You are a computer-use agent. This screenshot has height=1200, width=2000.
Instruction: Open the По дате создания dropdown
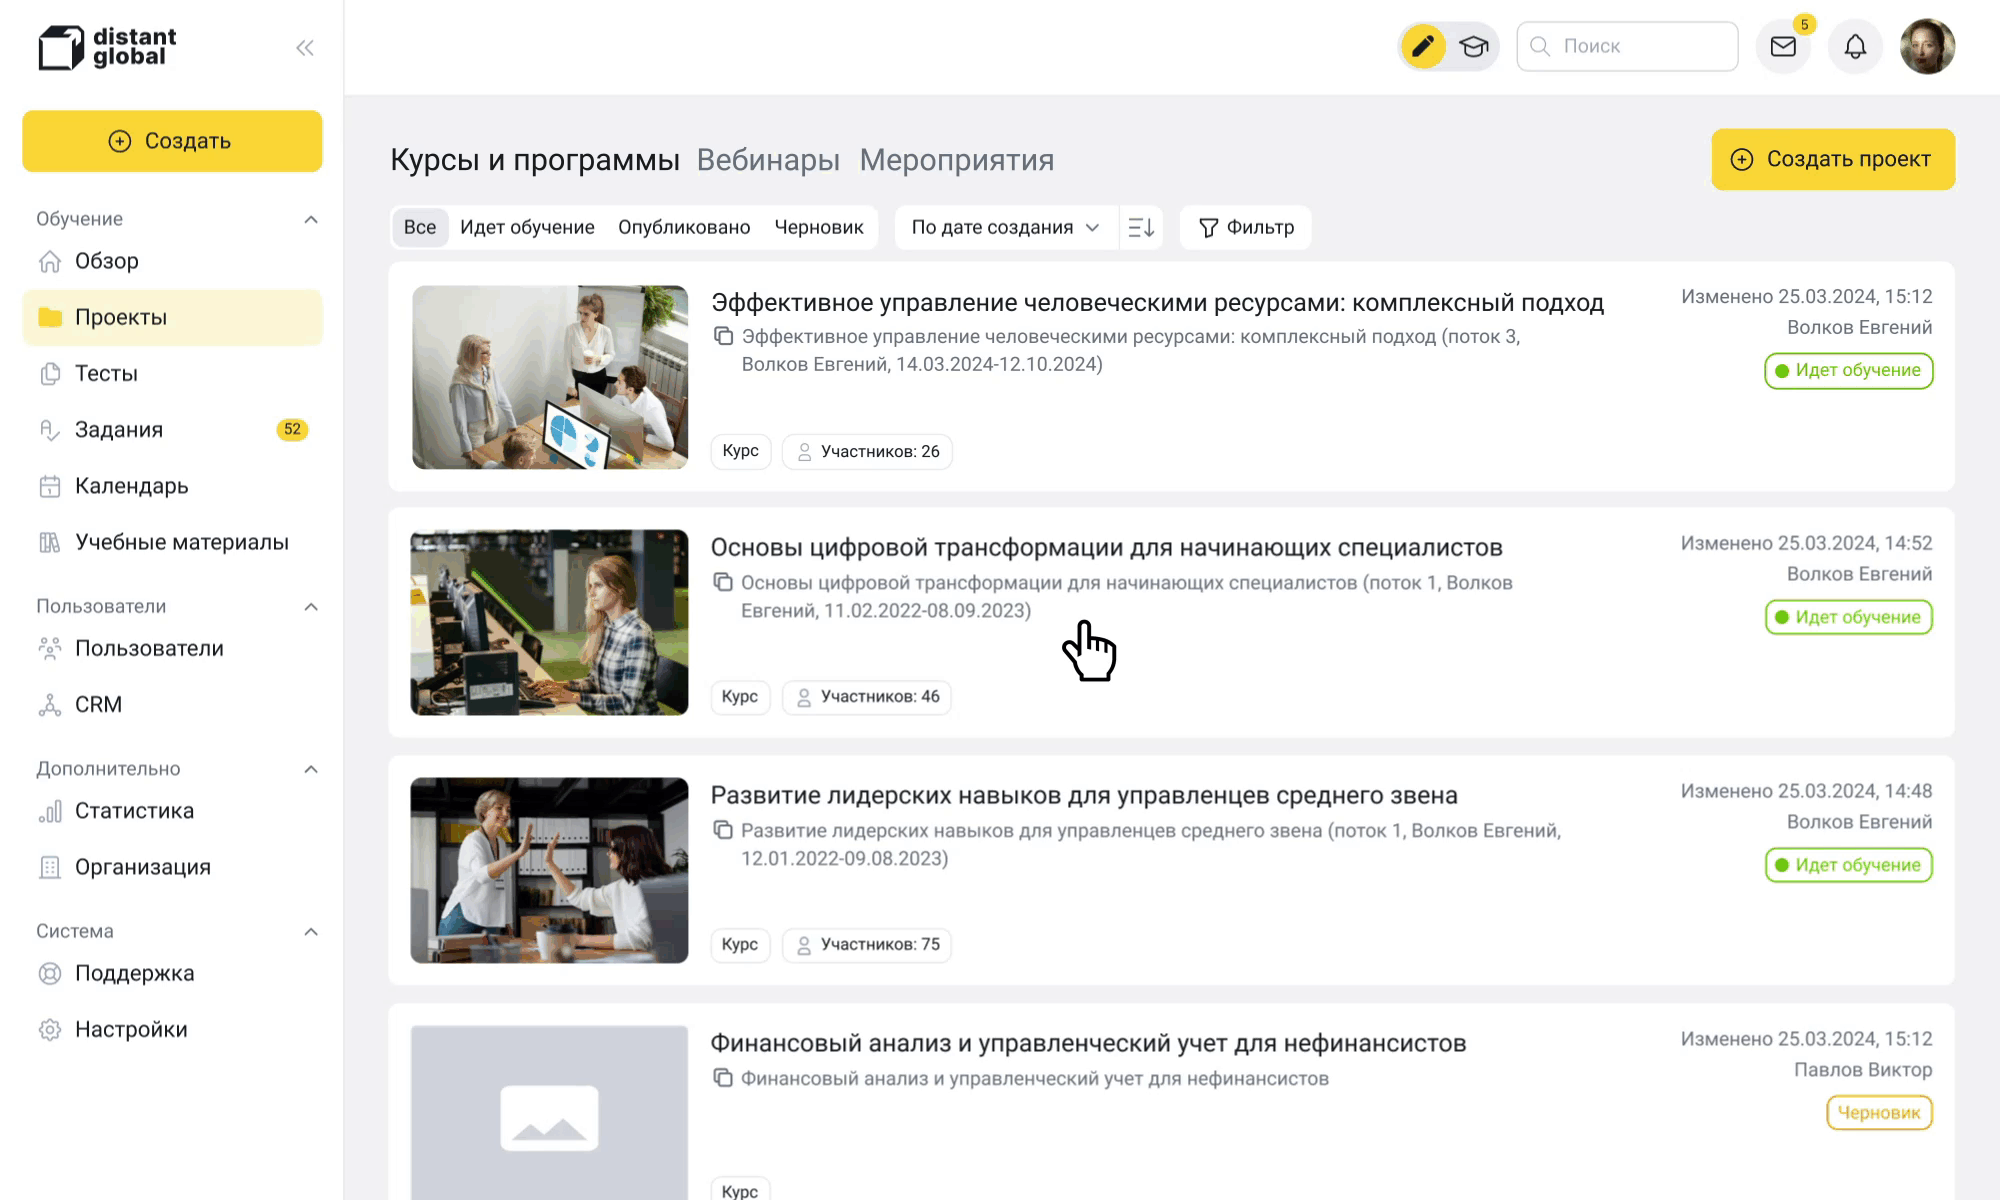click(1004, 228)
